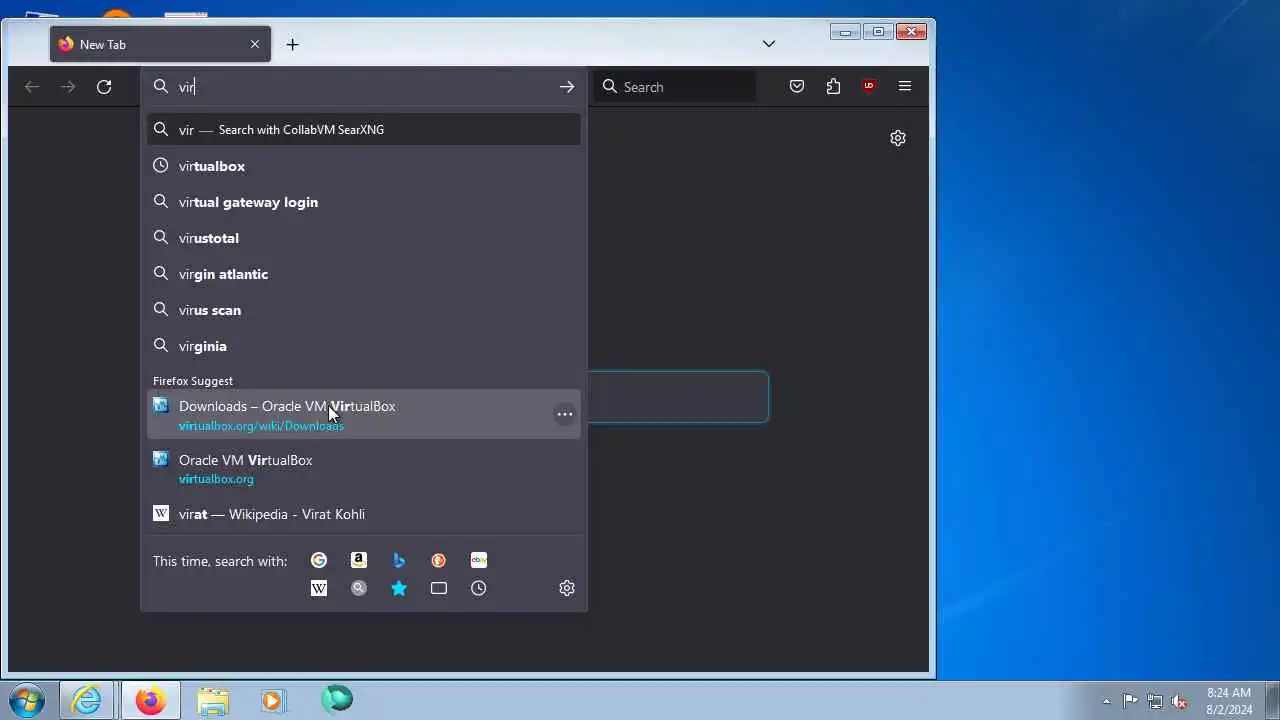Search open tabs using the rectangle icon
The image size is (1280, 720).
439,588
